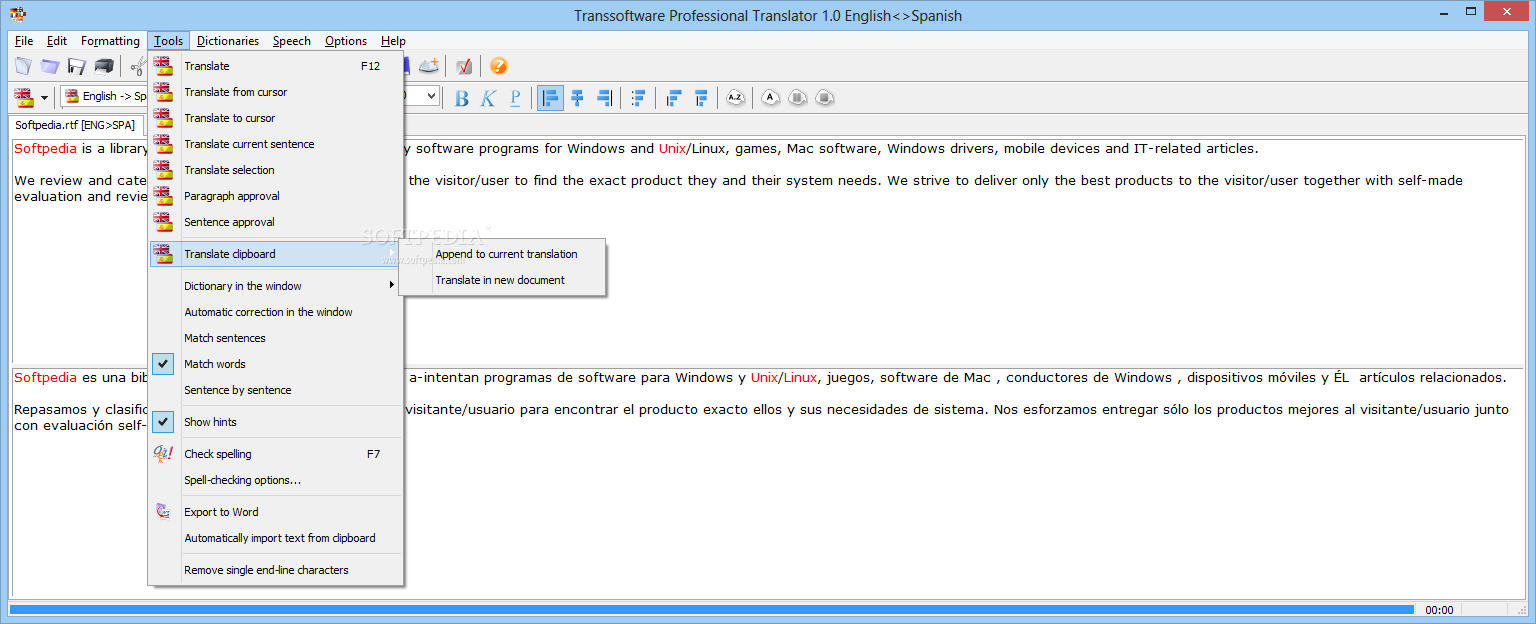Select Translate in new document
The width and height of the screenshot is (1536, 624).
point(502,280)
